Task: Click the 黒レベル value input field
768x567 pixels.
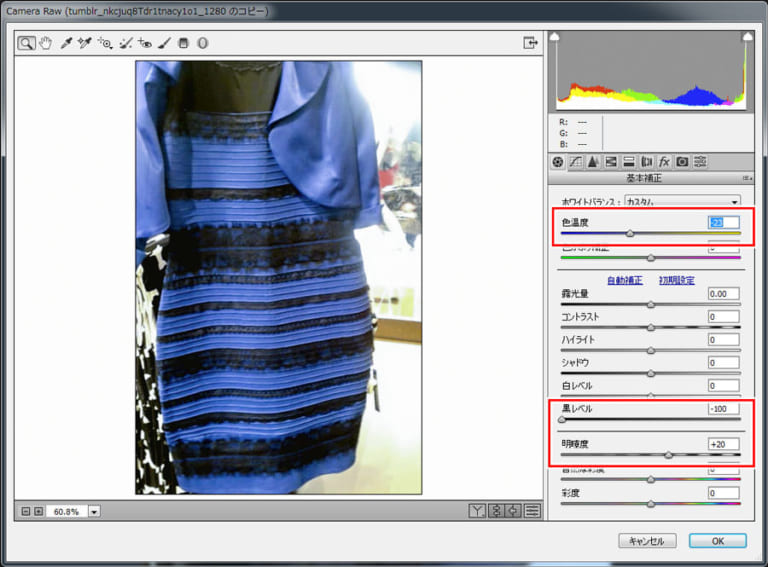Action: 723,409
